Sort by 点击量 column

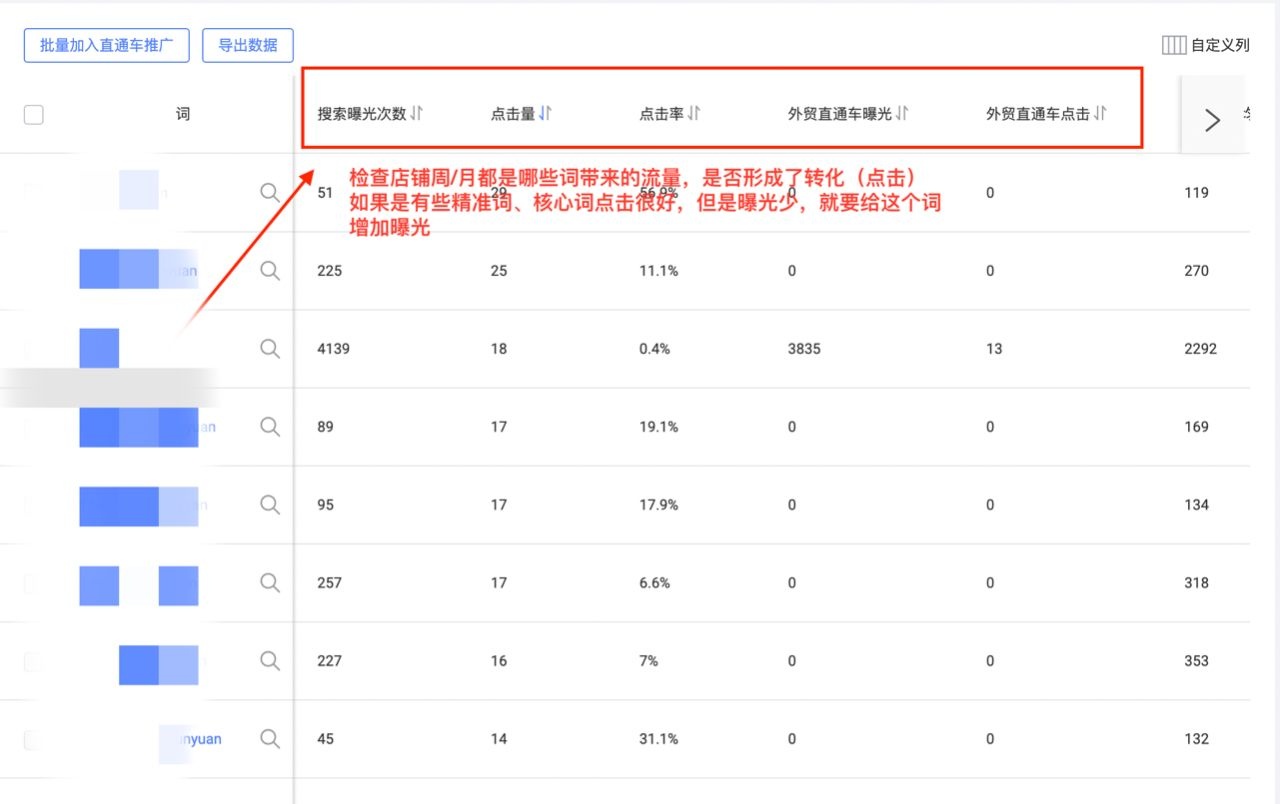[x=545, y=113]
